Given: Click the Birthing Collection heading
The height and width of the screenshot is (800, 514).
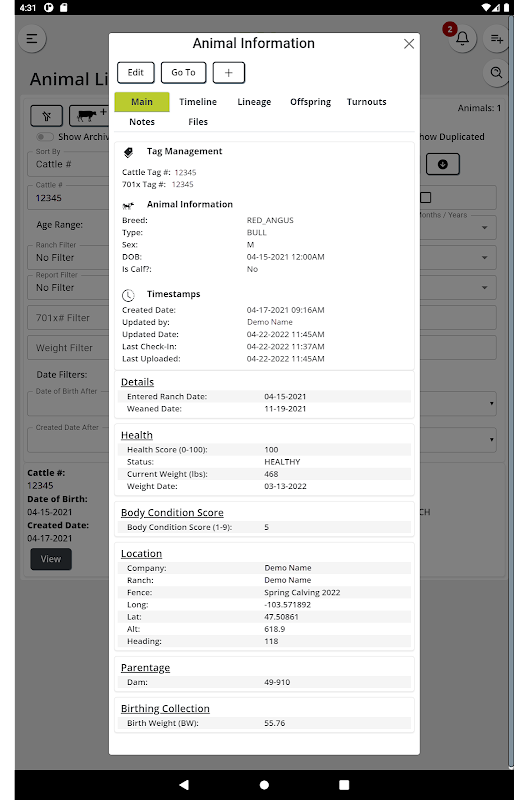Looking at the screenshot, I should click(x=165, y=709).
